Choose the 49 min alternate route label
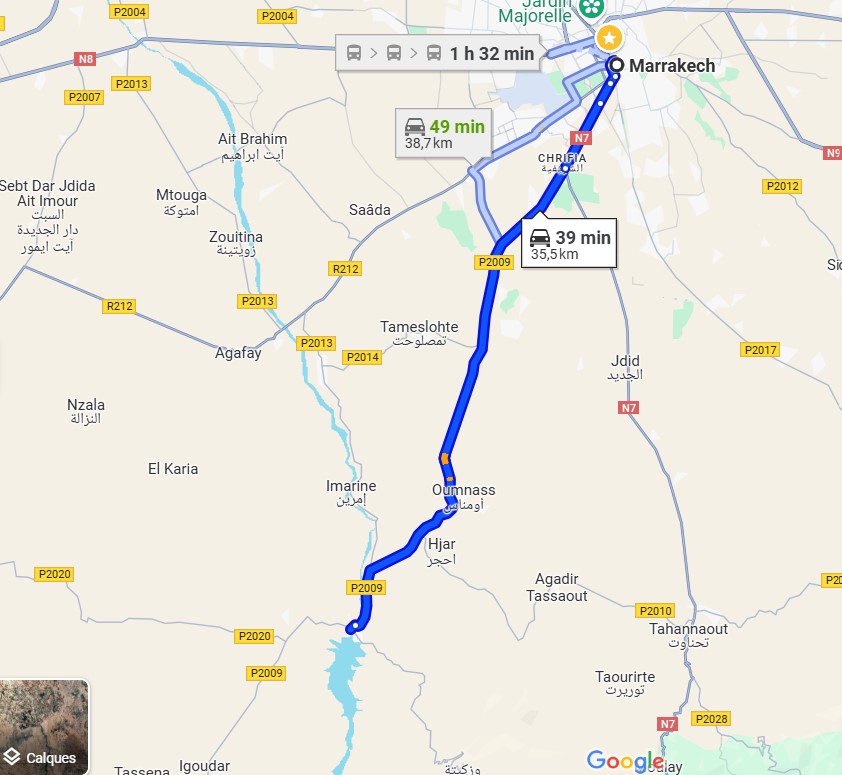The image size is (842, 775). click(x=444, y=133)
